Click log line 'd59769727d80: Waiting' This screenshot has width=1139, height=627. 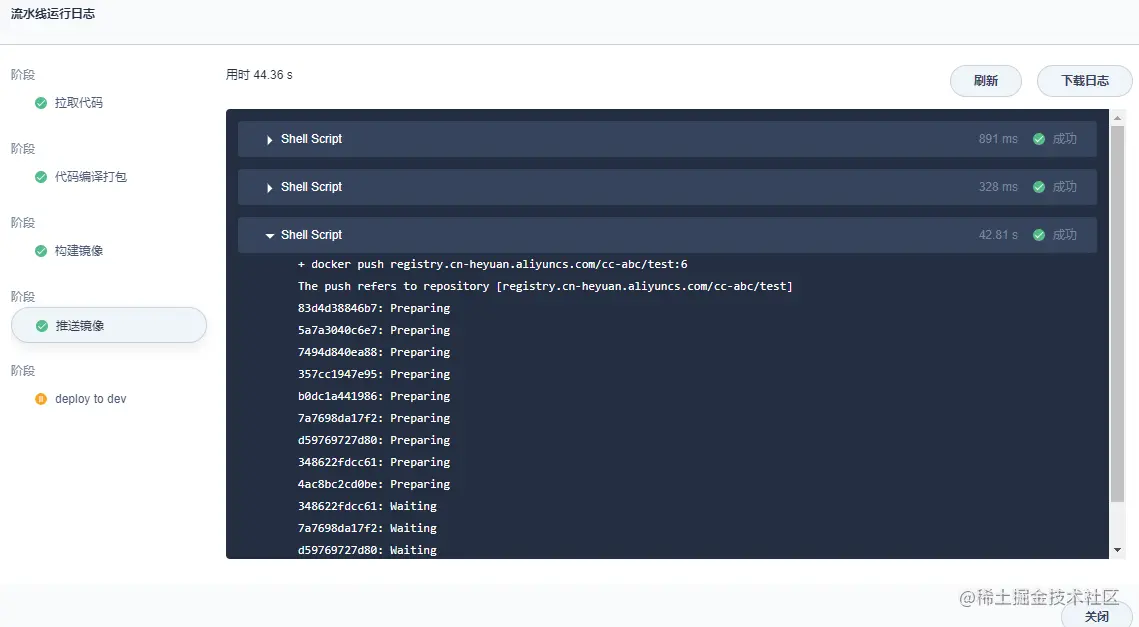click(x=368, y=550)
